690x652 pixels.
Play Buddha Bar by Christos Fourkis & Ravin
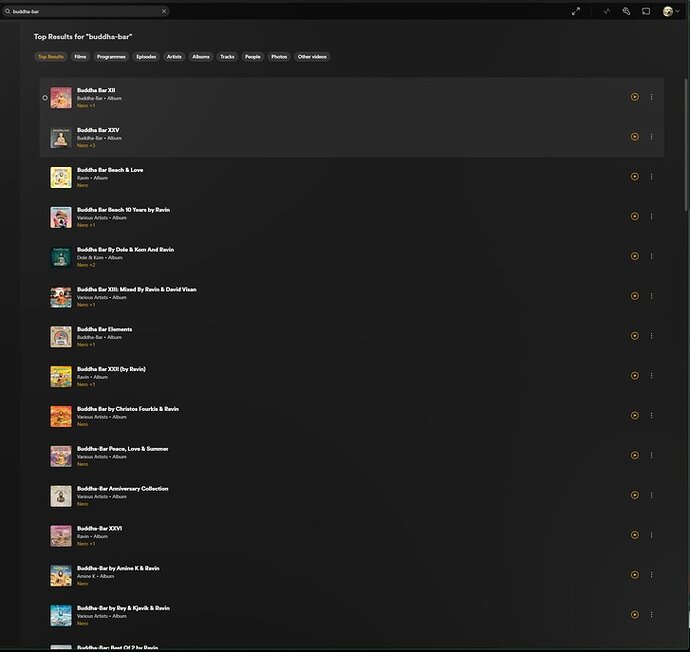pyautogui.click(x=635, y=415)
